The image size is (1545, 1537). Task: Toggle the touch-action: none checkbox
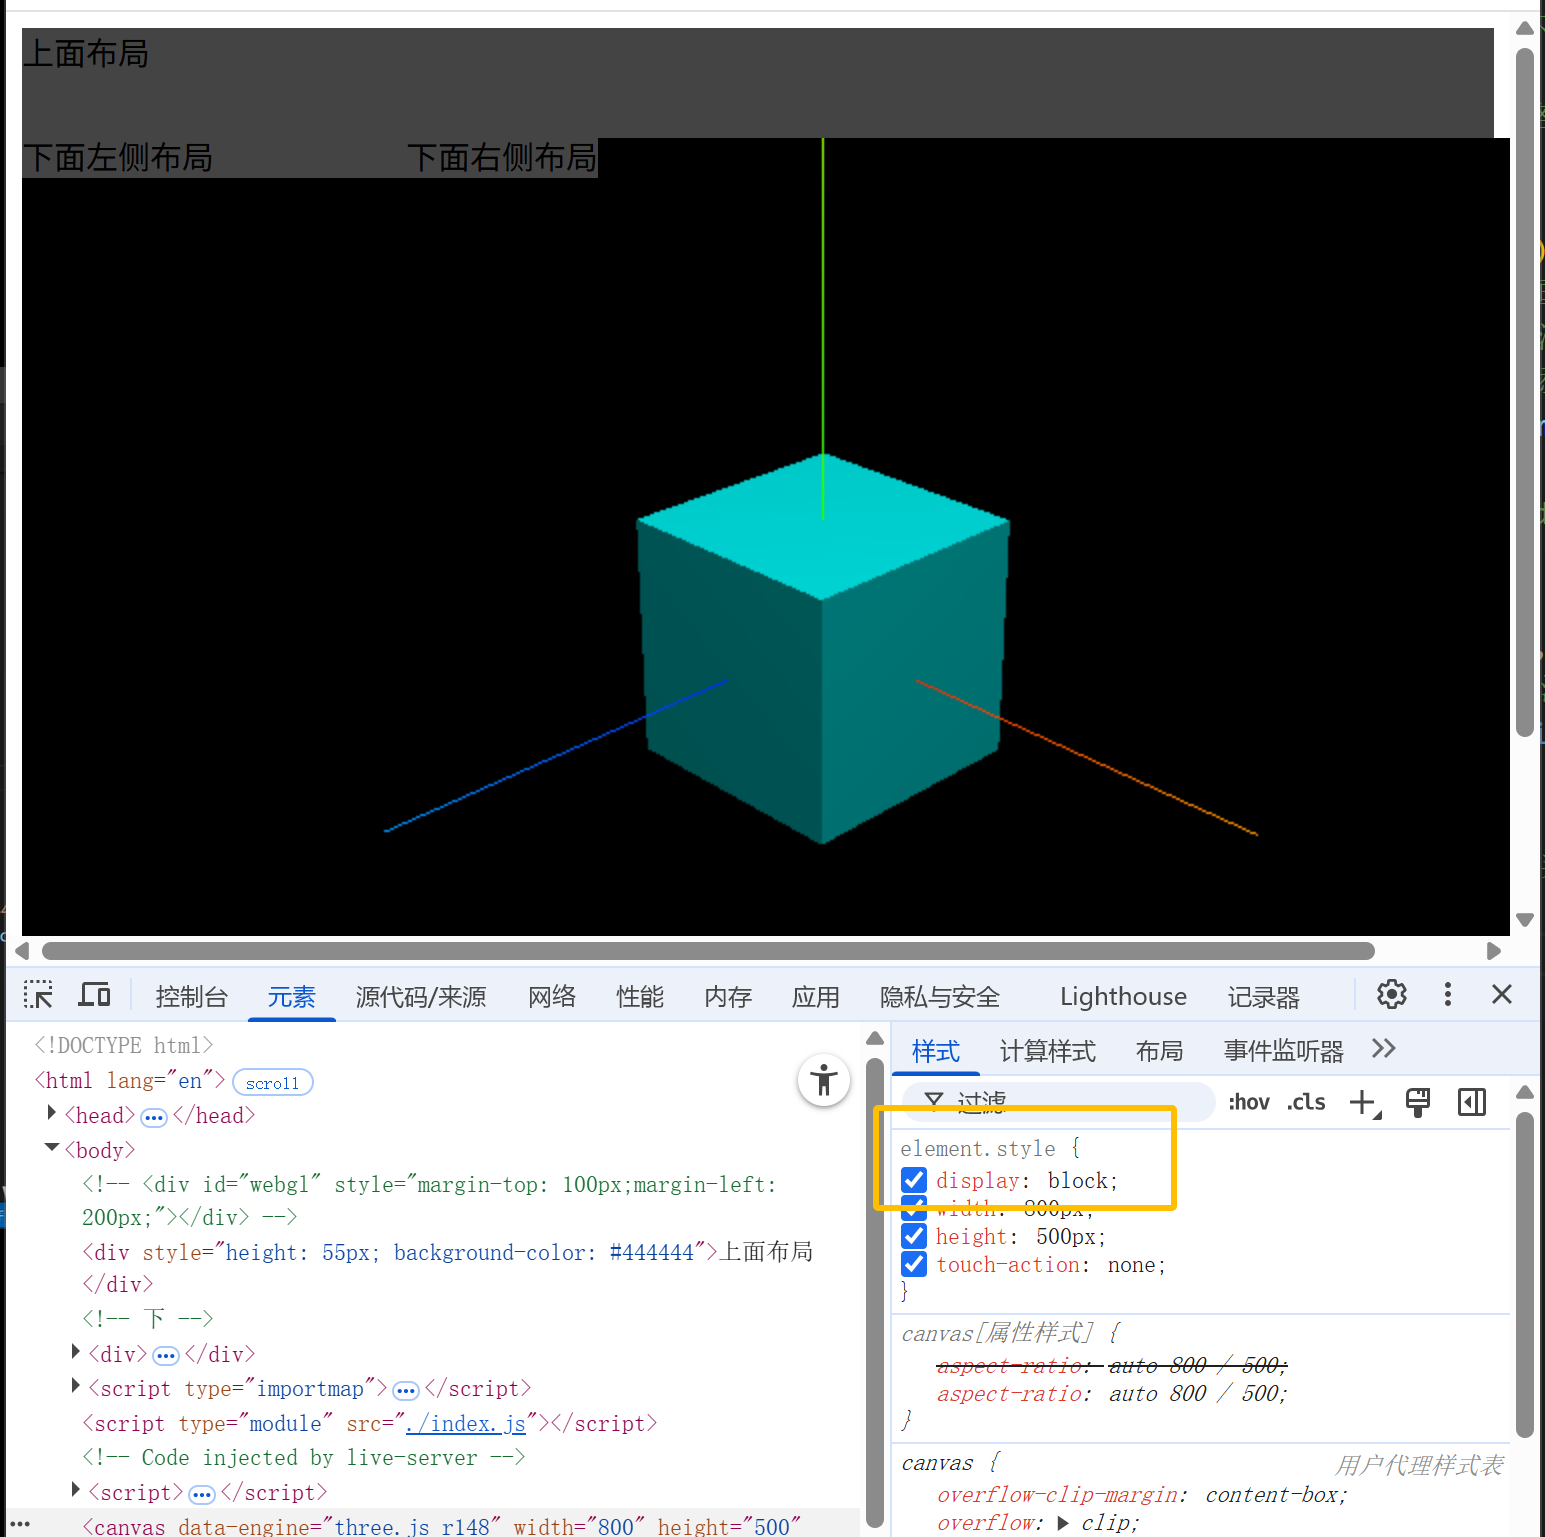click(914, 1264)
